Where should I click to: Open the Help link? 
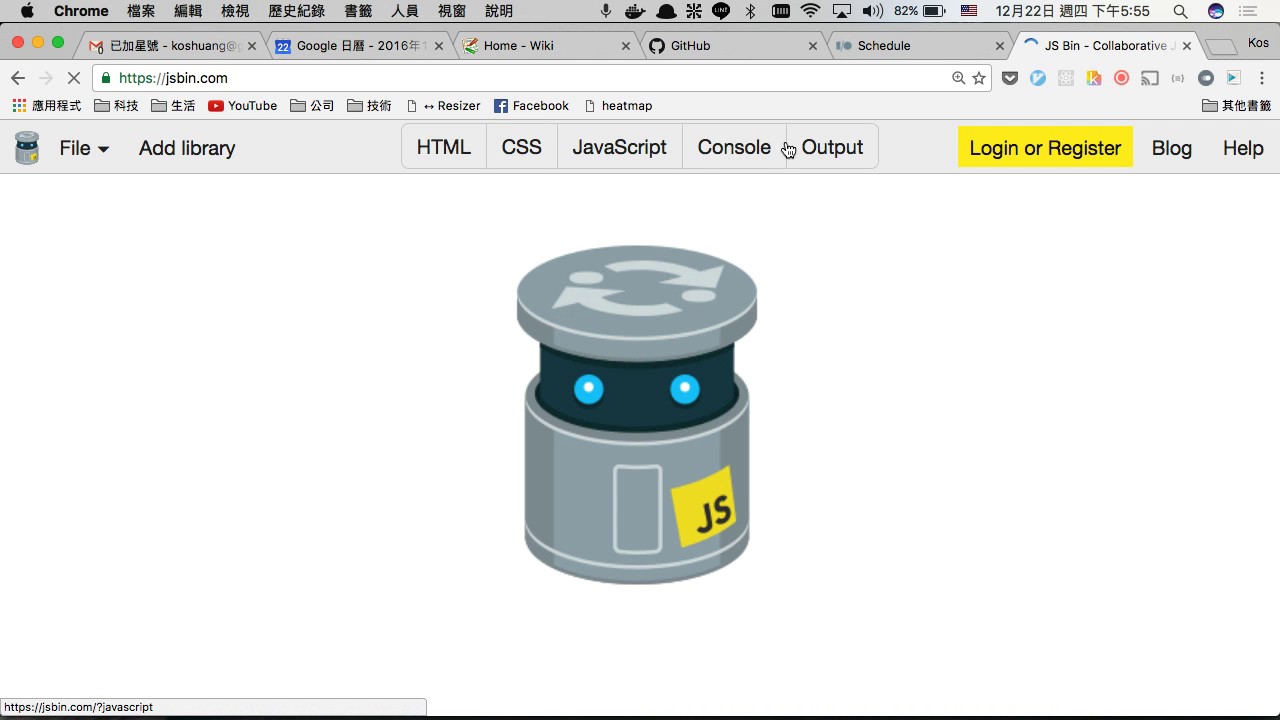point(1243,148)
